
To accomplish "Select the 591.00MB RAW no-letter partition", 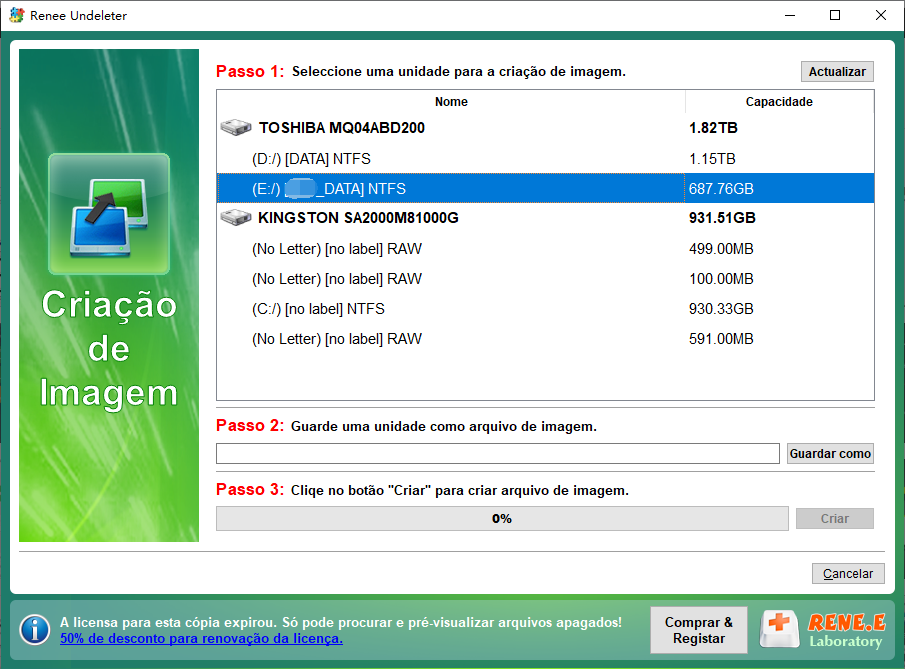I will click(x=545, y=339).
